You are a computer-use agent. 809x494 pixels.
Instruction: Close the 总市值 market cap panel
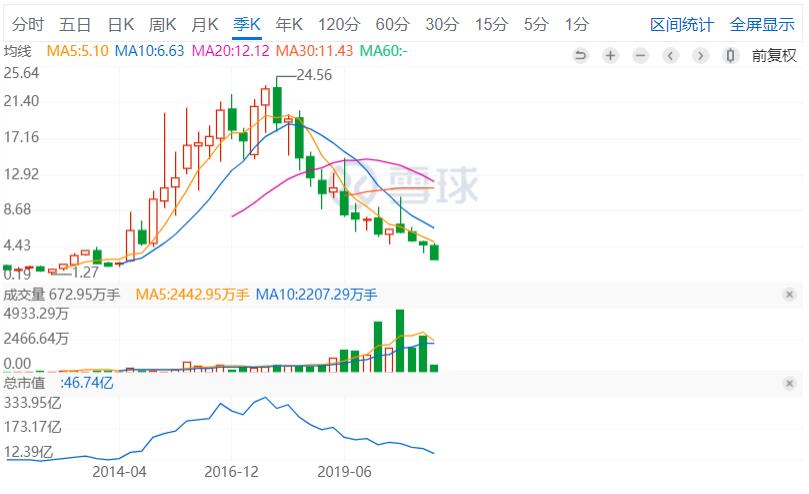pos(789,384)
